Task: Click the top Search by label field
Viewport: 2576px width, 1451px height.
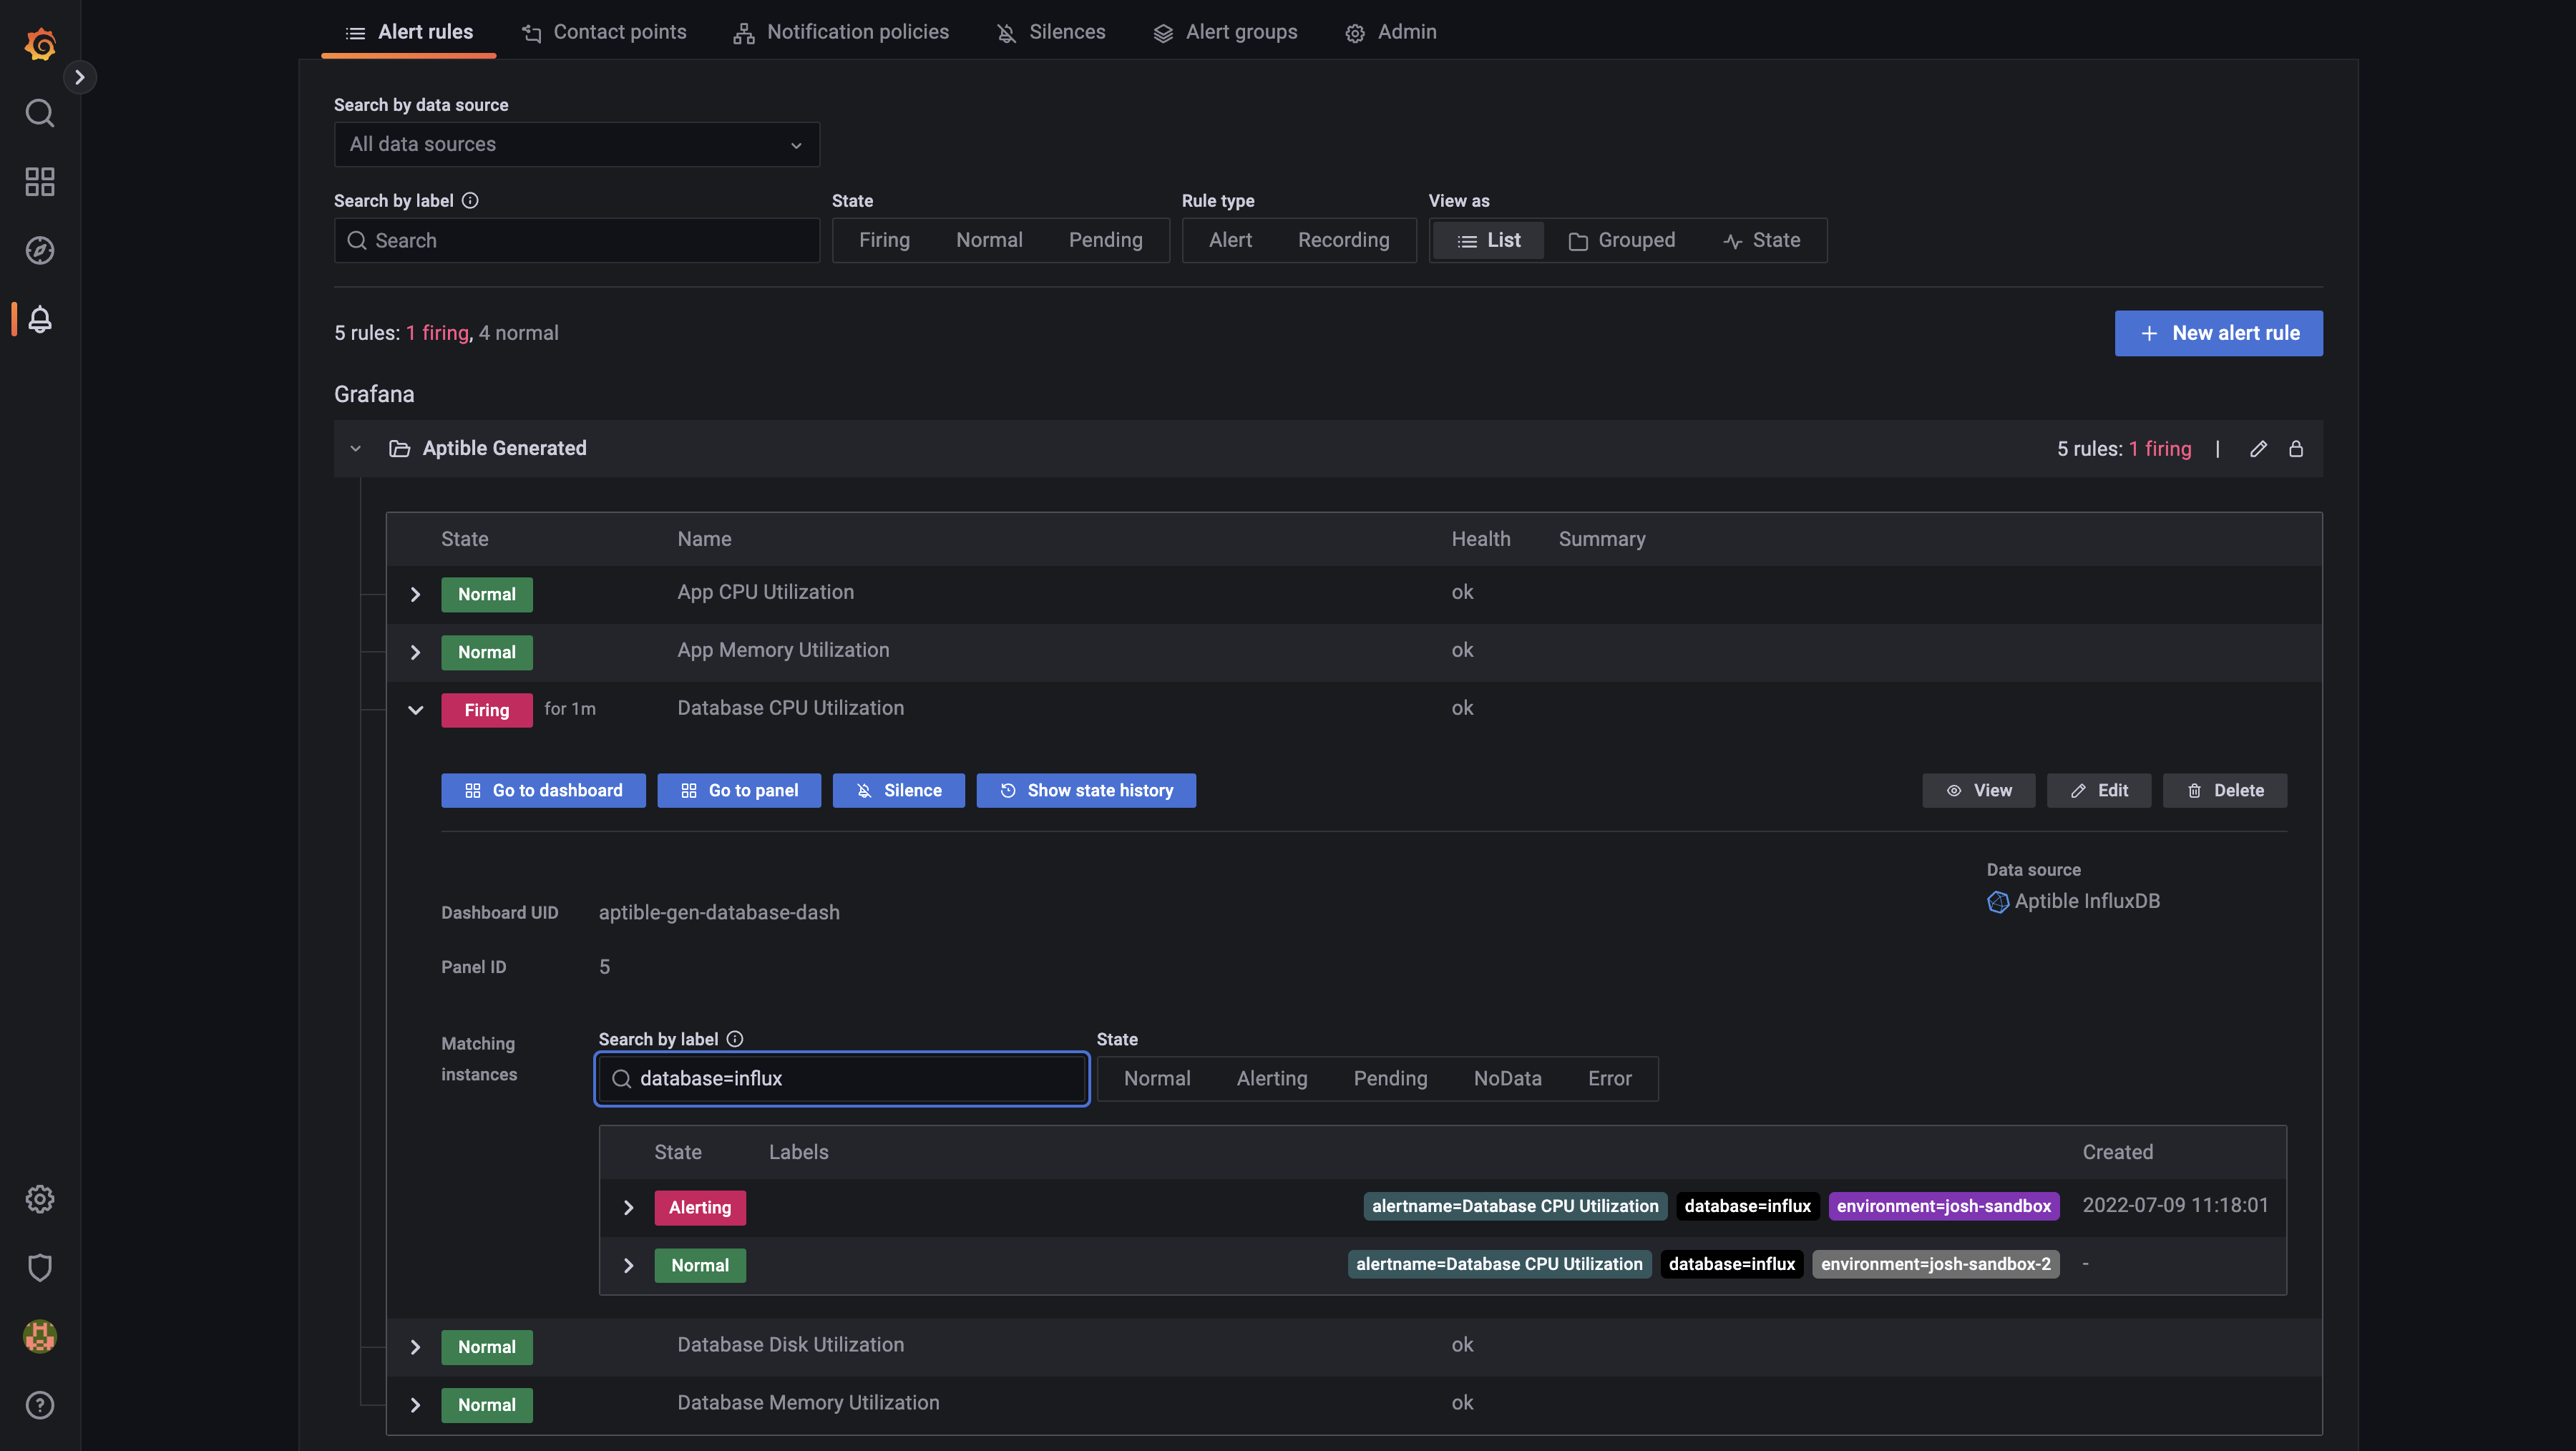Action: coord(576,240)
